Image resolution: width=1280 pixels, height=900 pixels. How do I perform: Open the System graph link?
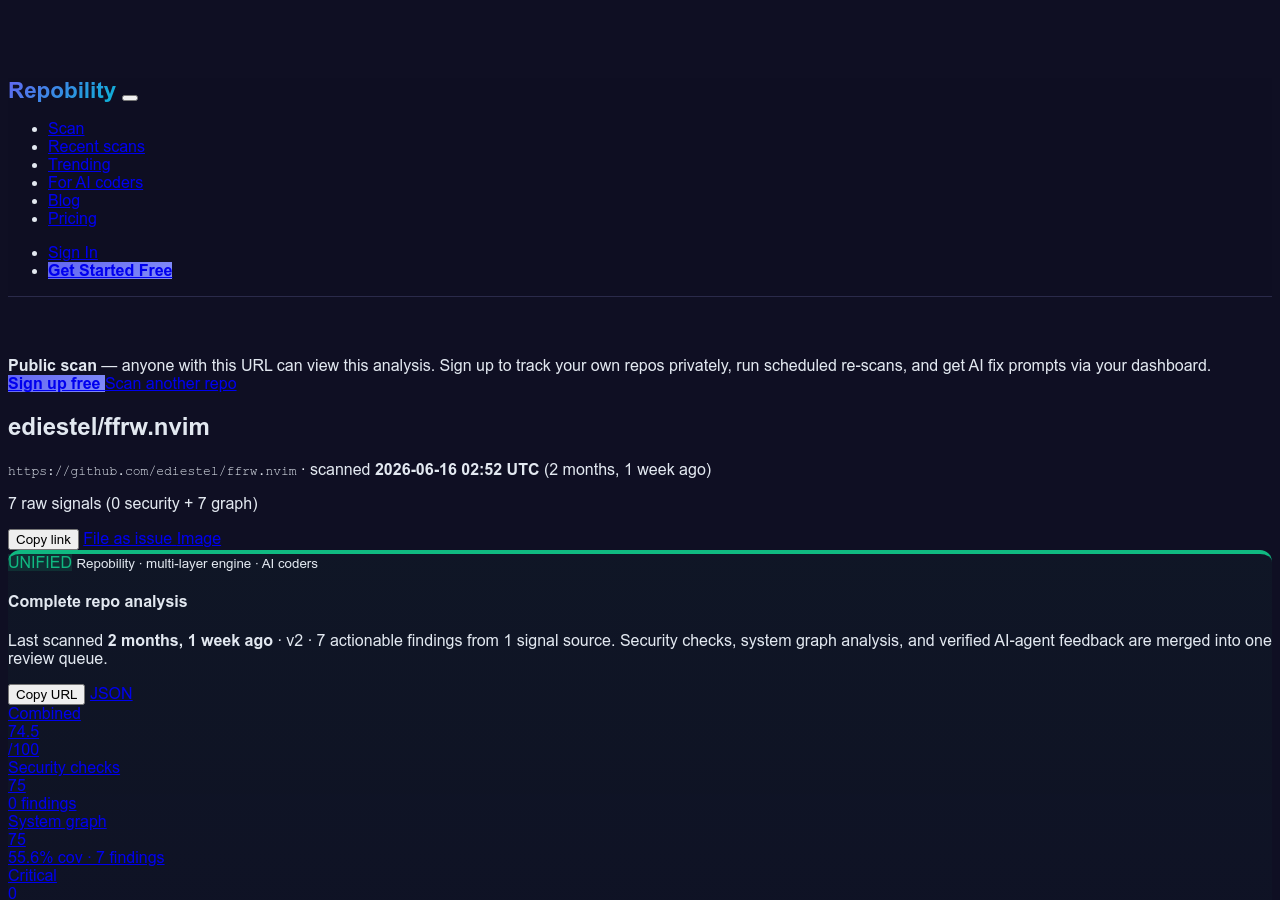(x=57, y=821)
